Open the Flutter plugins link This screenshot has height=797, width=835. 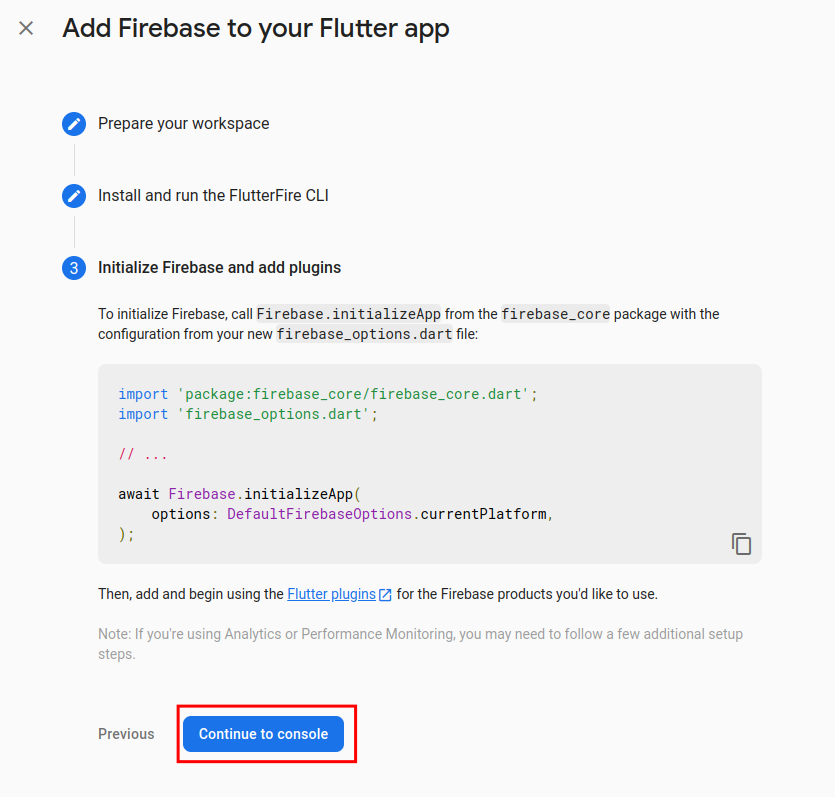(331, 594)
